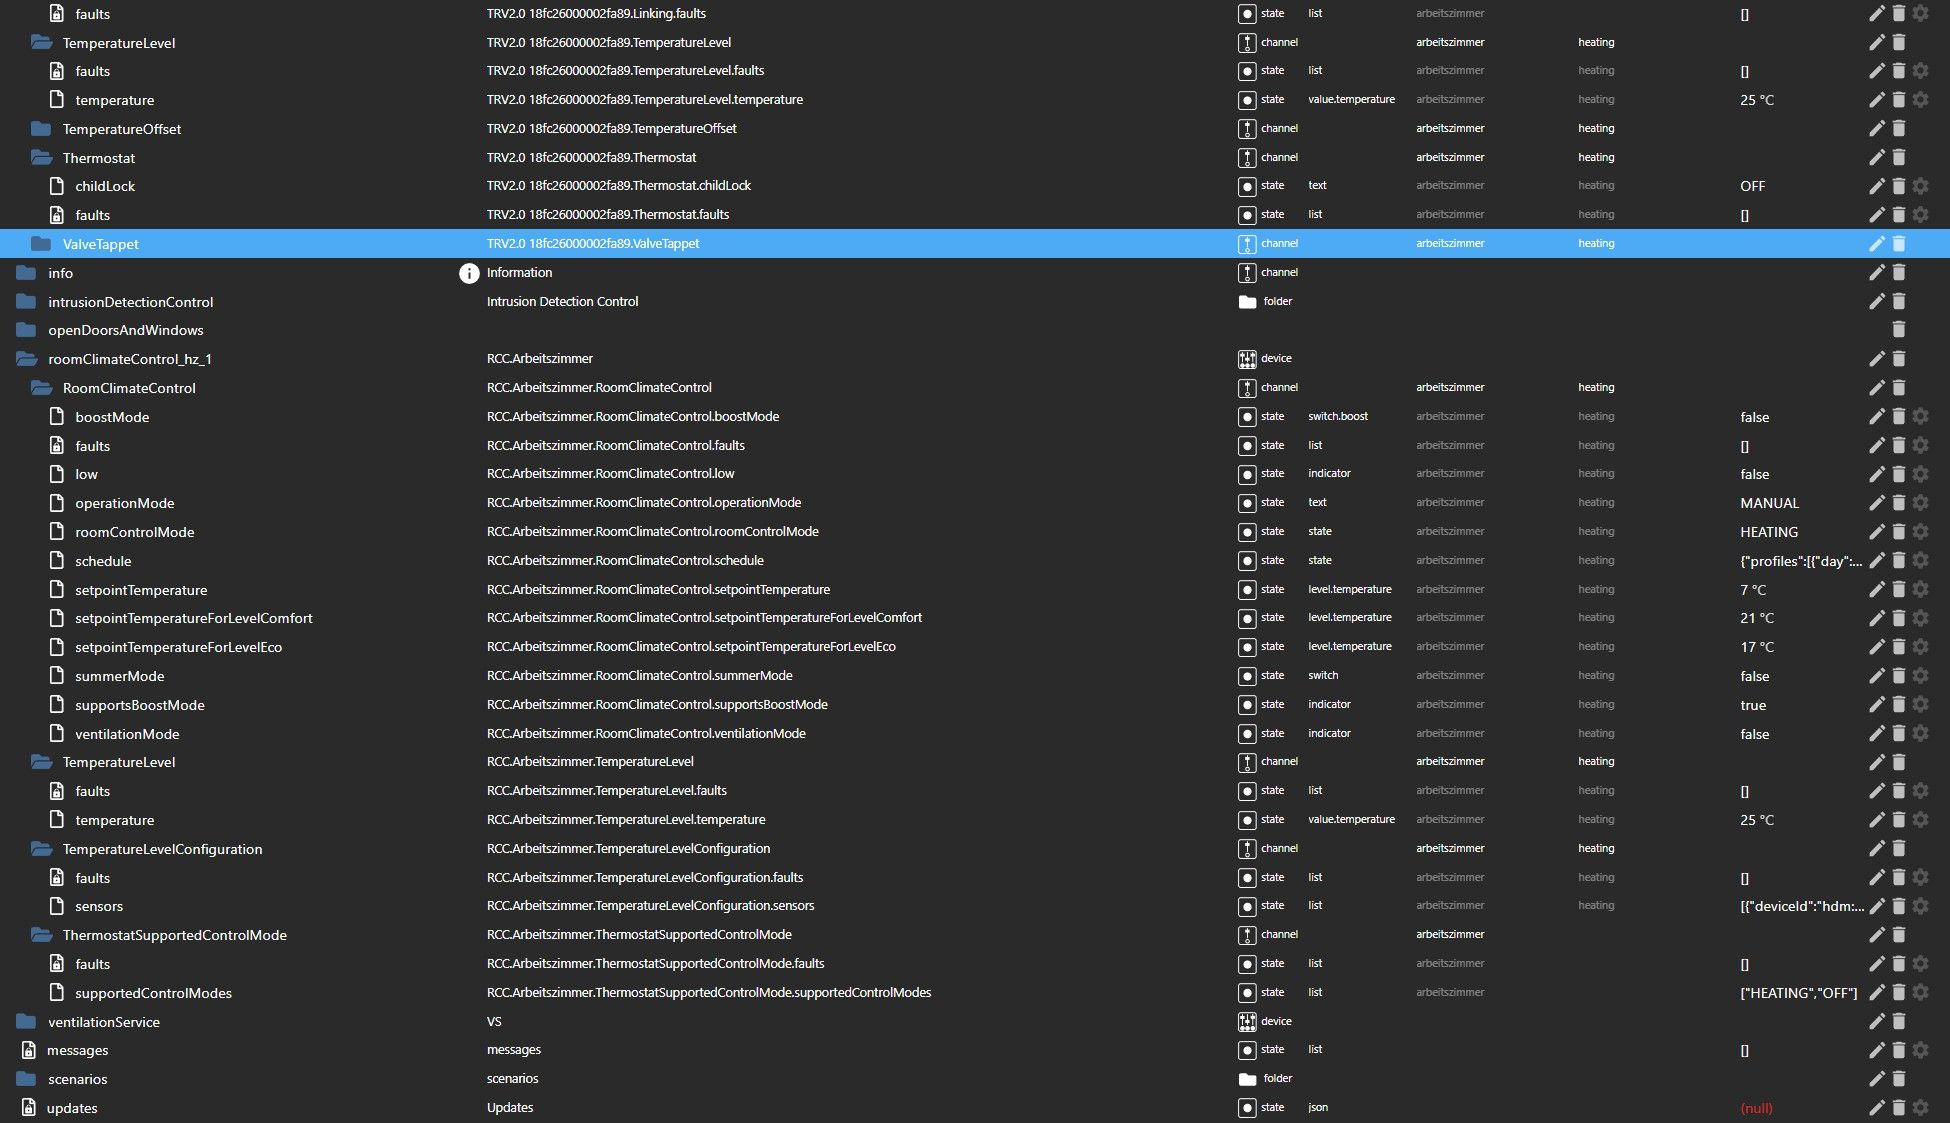Click the boostMode false value
Viewport: 1950px width, 1123px height.
pyautogui.click(x=1754, y=417)
